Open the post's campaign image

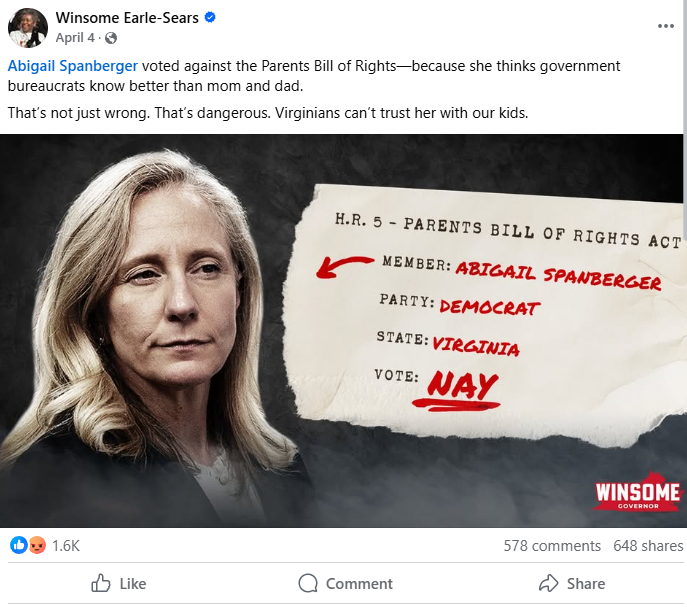pos(341,330)
